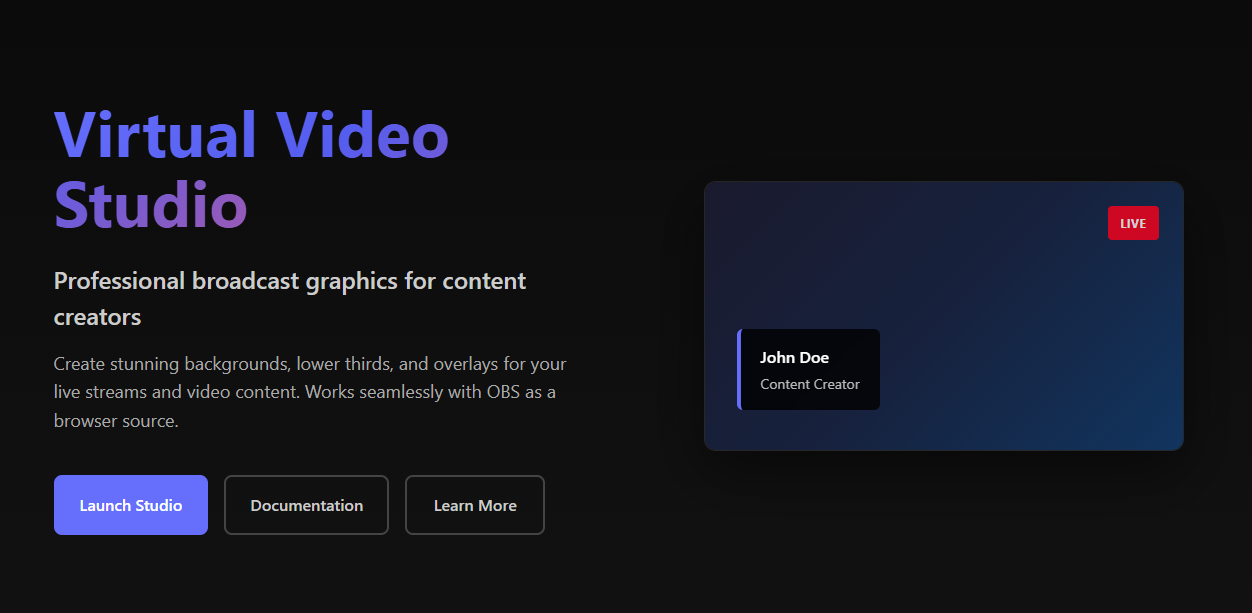Open the Documentation page
Image resolution: width=1252 pixels, height=613 pixels.
[306, 505]
